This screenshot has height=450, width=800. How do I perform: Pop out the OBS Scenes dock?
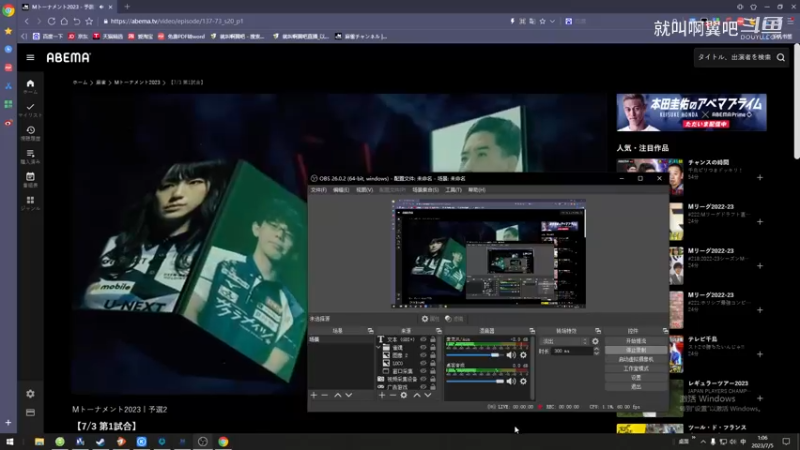tap(370, 331)
